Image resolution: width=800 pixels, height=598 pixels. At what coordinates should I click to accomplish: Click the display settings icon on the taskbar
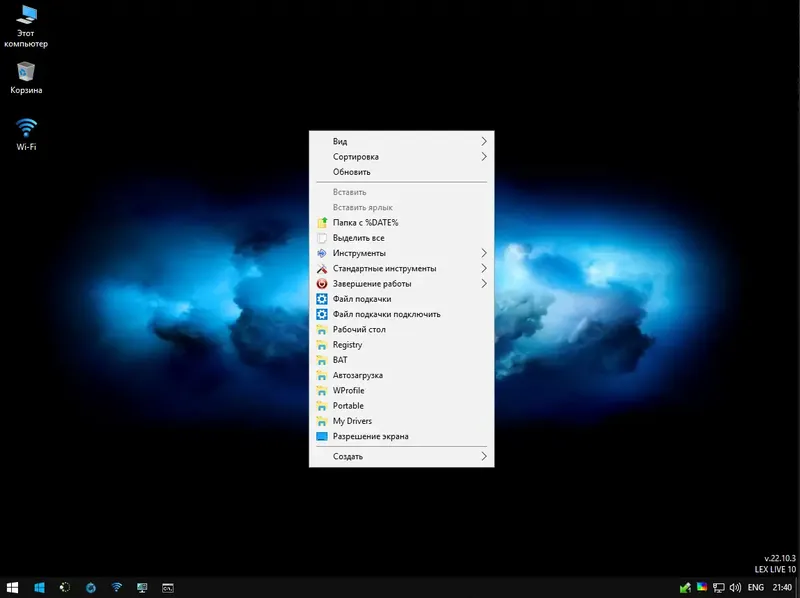[x=143, y=588]
